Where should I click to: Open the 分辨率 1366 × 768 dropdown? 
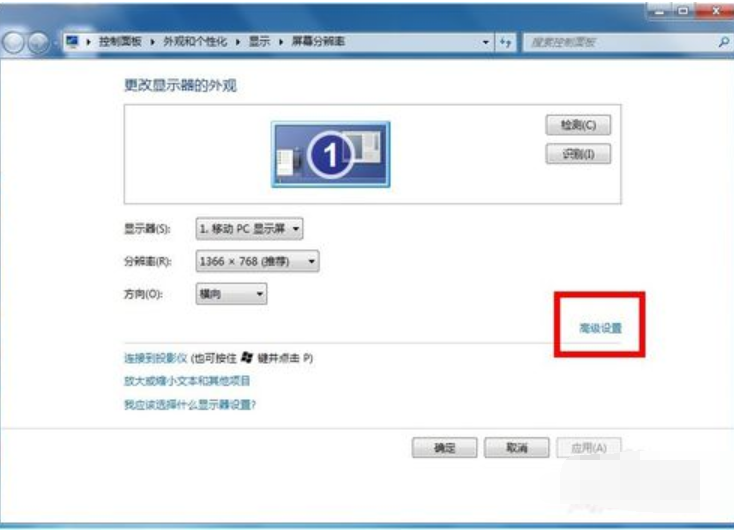257,261
